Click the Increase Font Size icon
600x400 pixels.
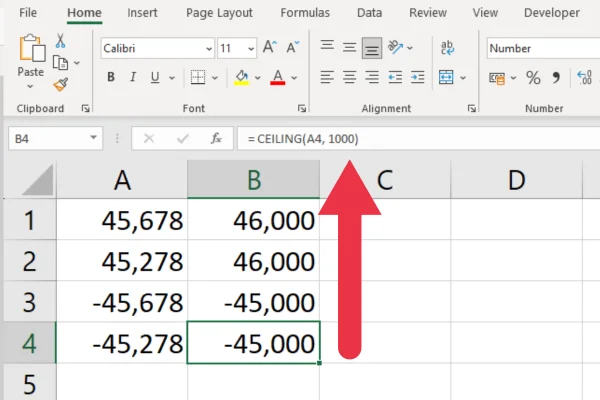(270, 47)
